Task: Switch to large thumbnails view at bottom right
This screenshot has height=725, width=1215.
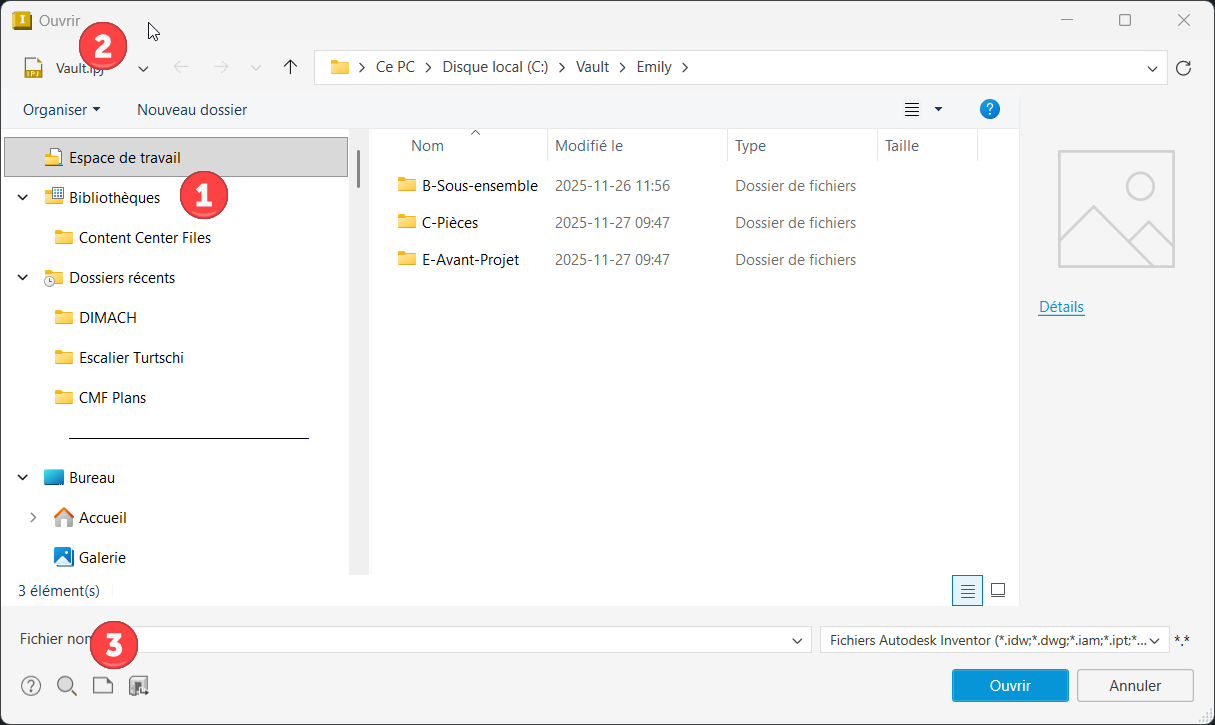Action: pyautogui.click(x=998, y=591)
